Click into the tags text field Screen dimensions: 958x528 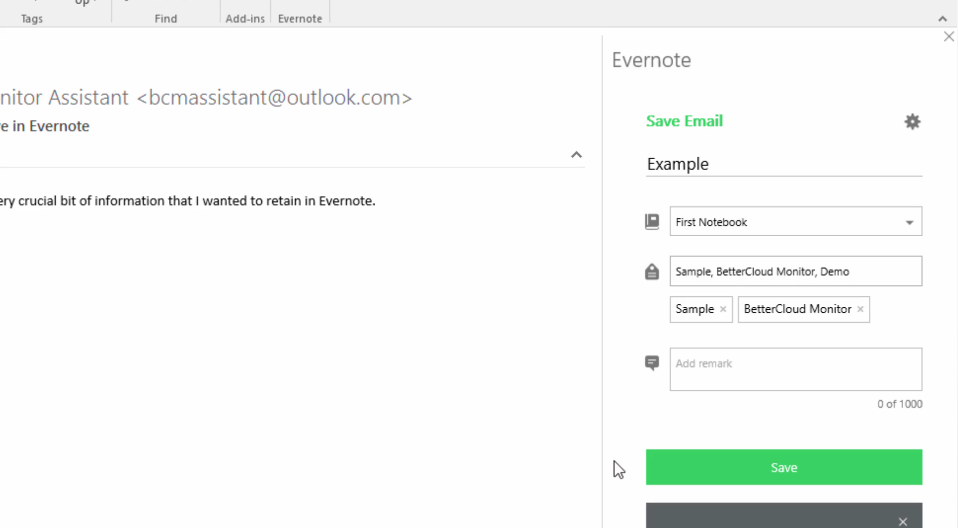795,271
